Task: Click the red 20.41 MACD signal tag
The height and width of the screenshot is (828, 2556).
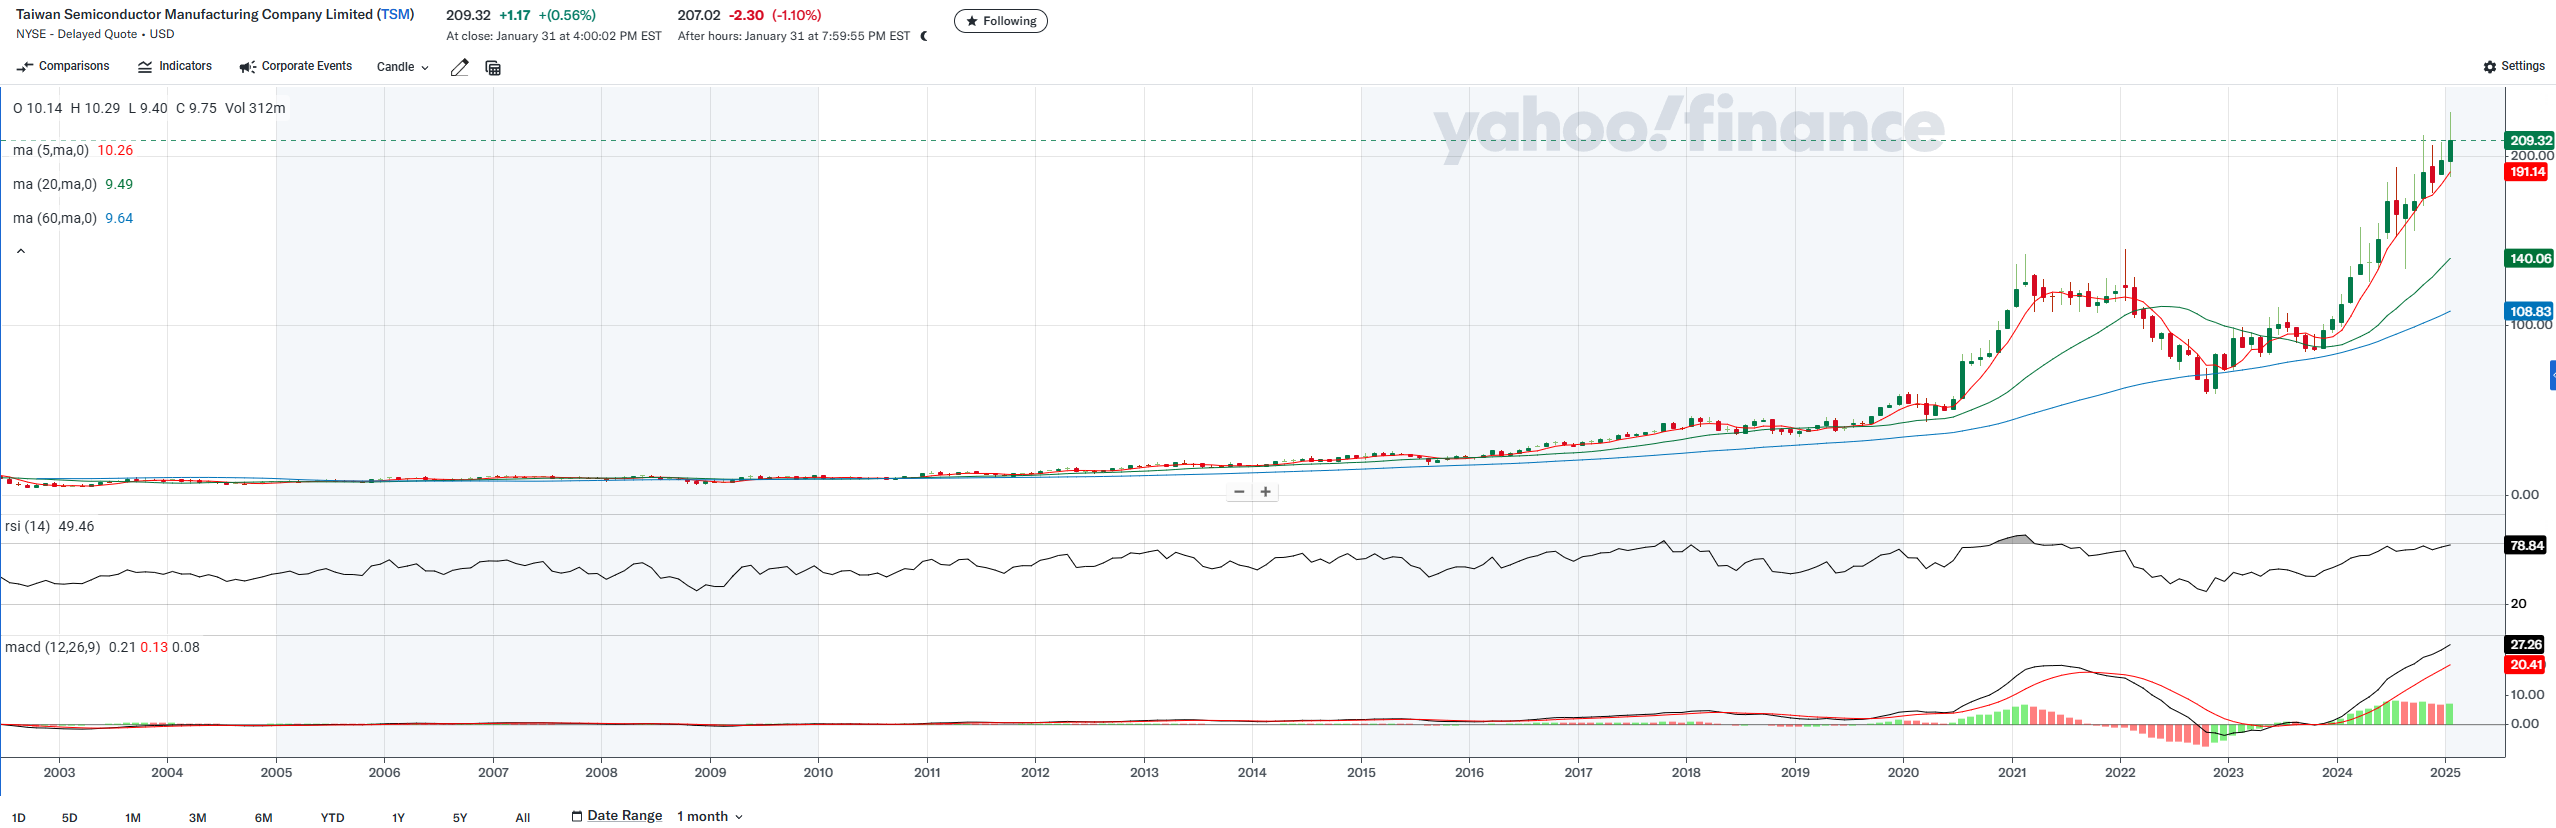Action: pos(2525,664)
